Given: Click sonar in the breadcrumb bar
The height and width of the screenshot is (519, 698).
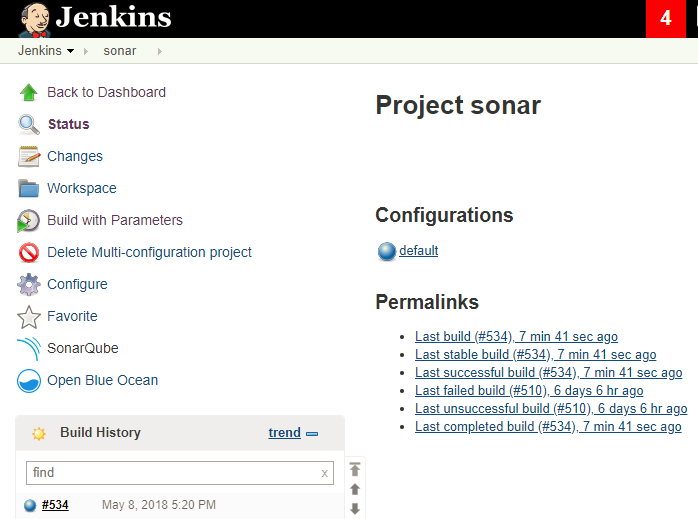Looking at the screenshot, I should pos(120,51).
